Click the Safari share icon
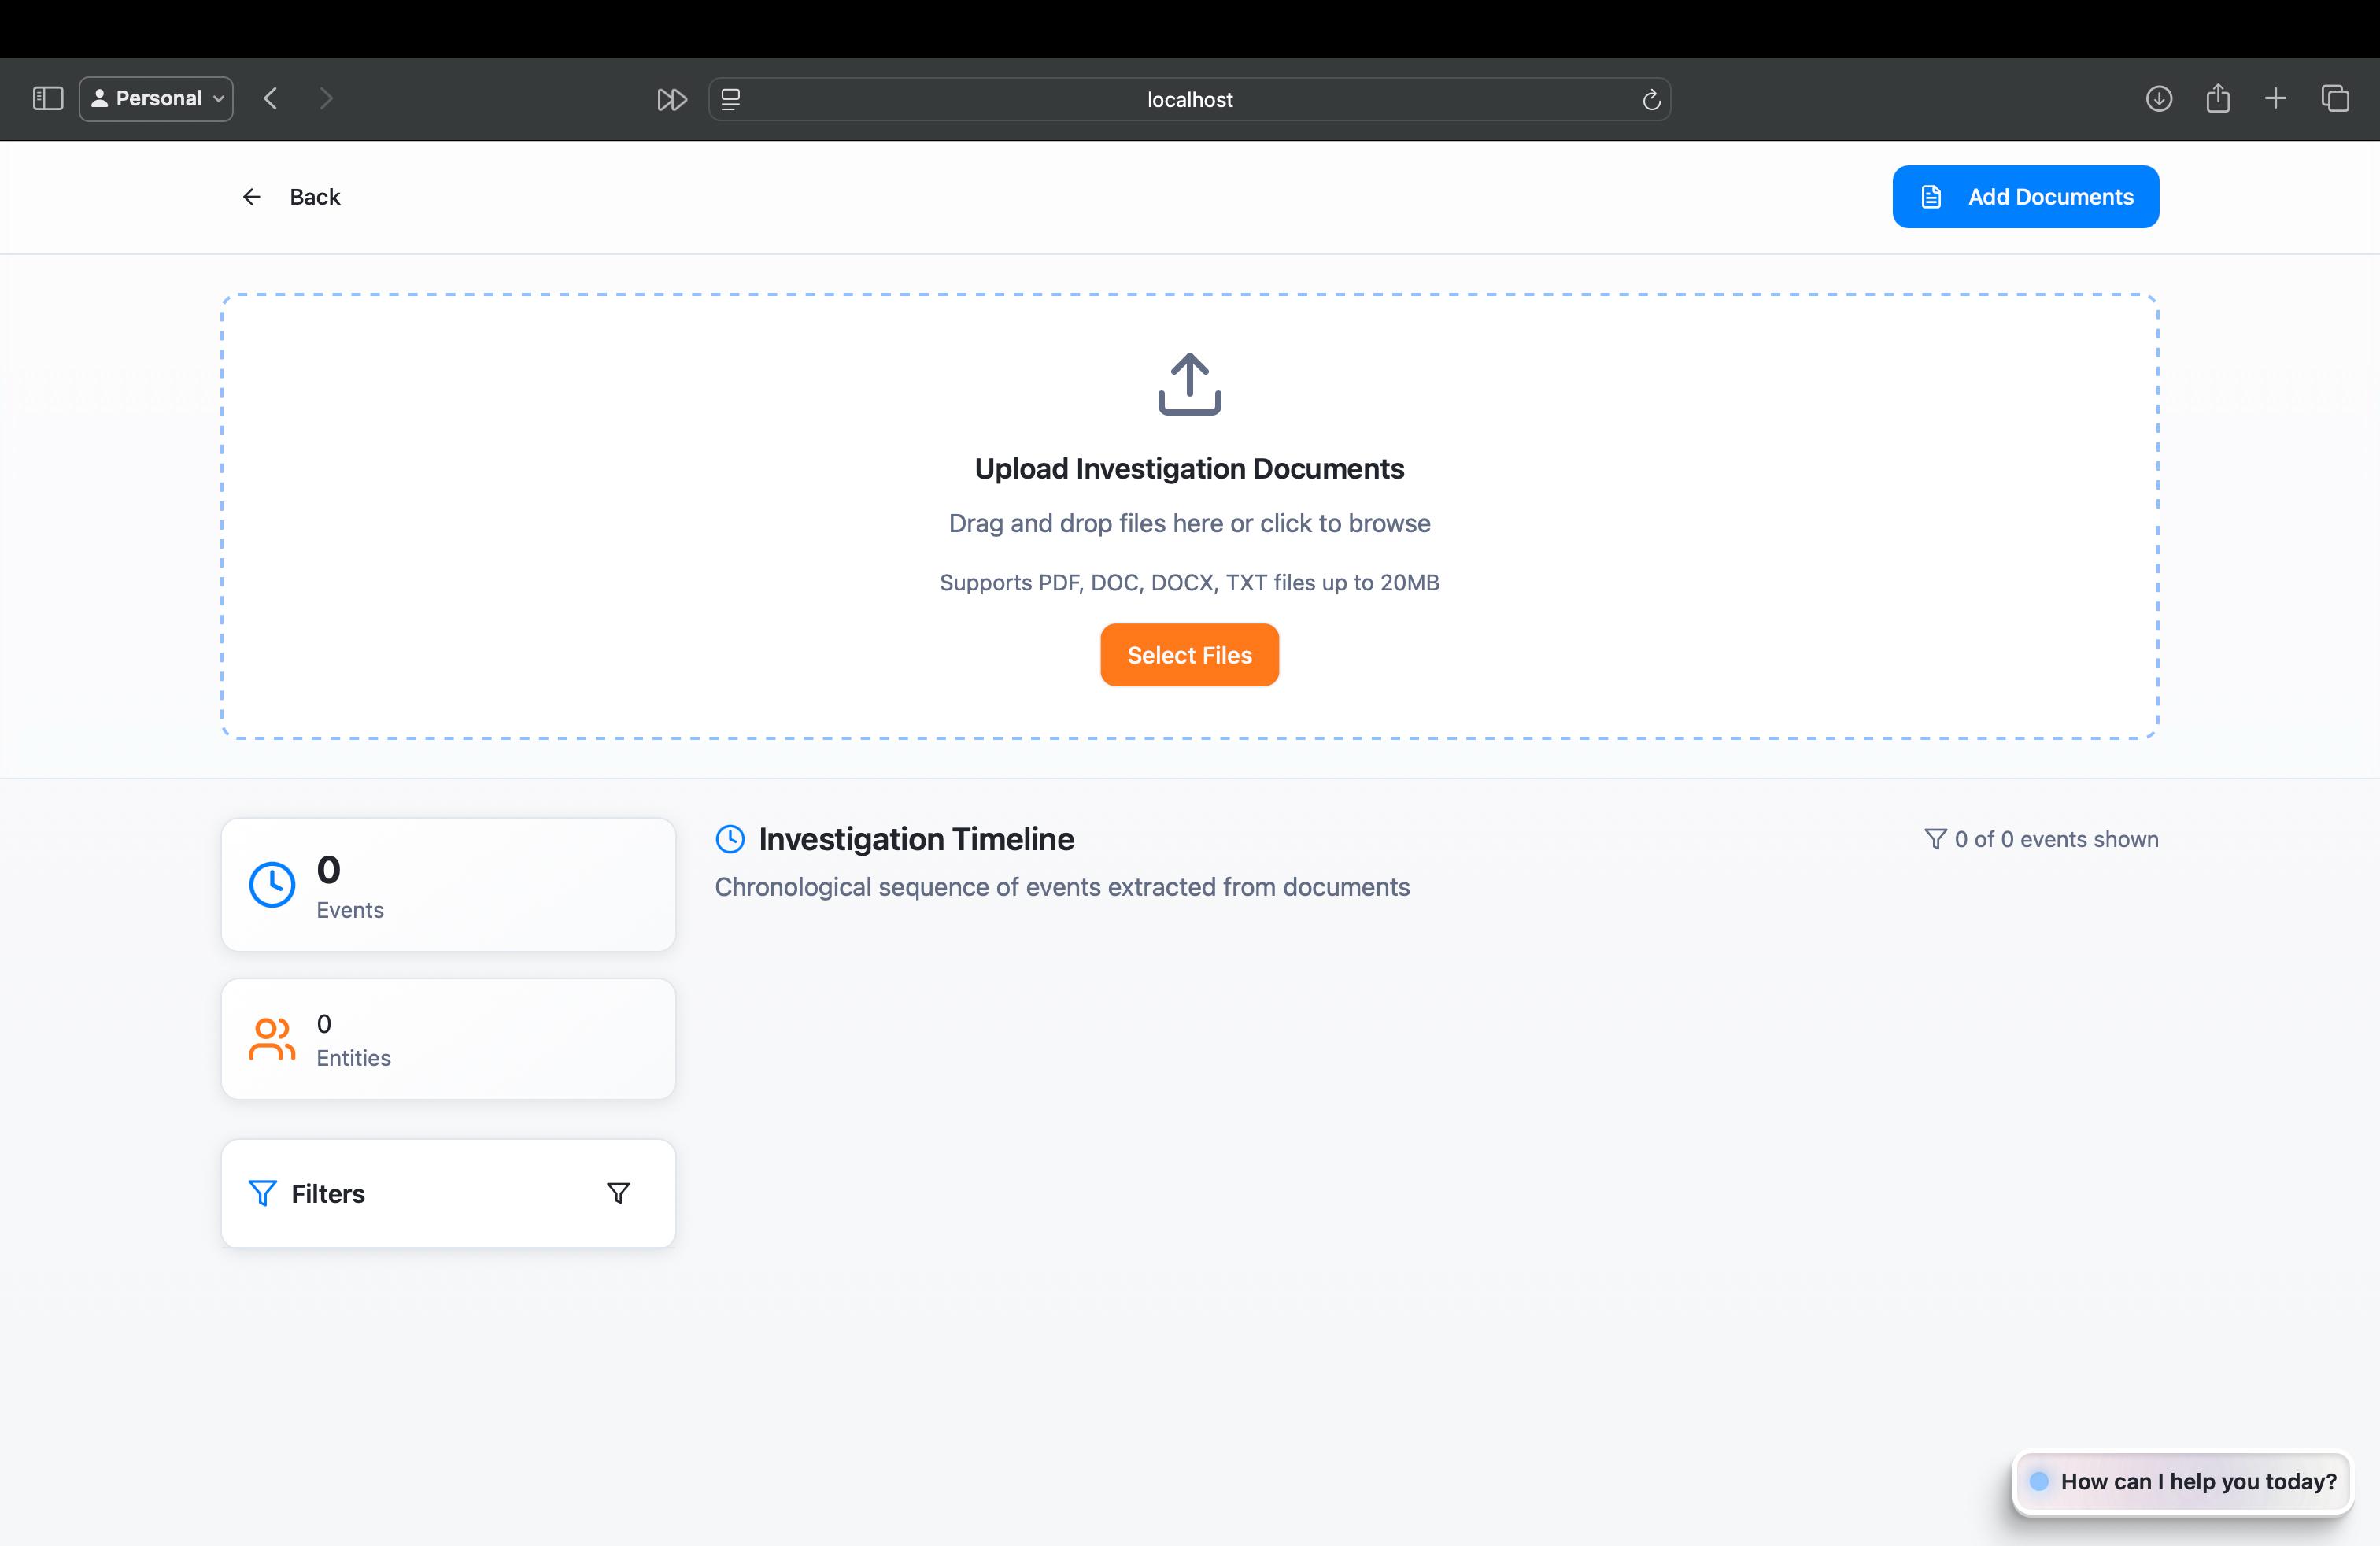 (2218, 99)
